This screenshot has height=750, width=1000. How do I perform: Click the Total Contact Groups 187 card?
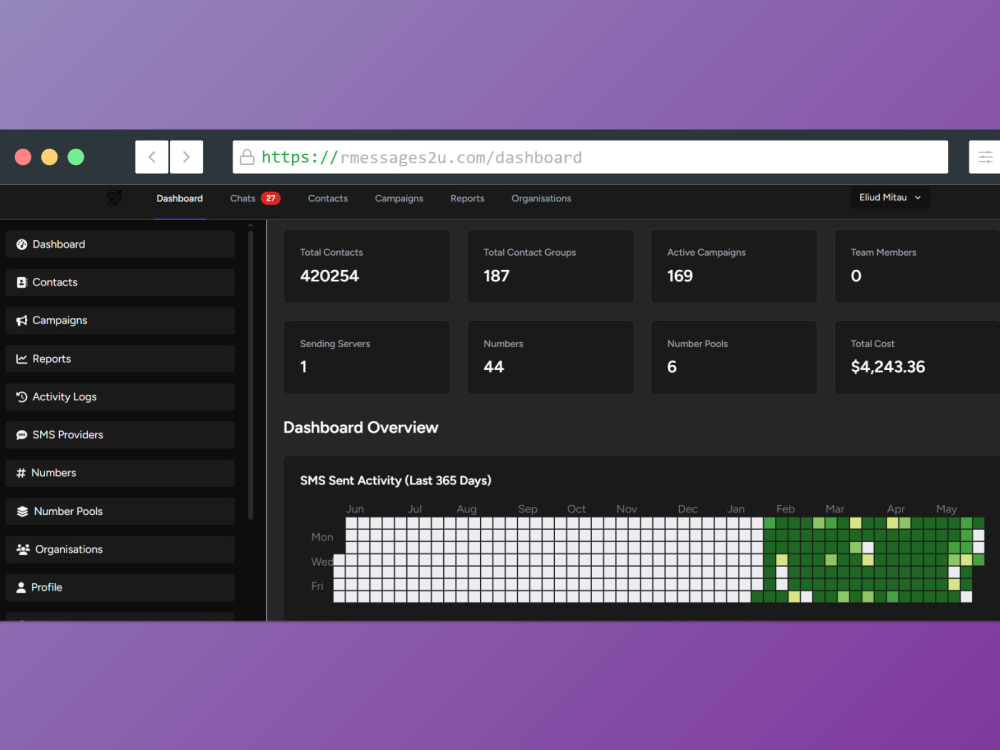[x=550, y=266]
